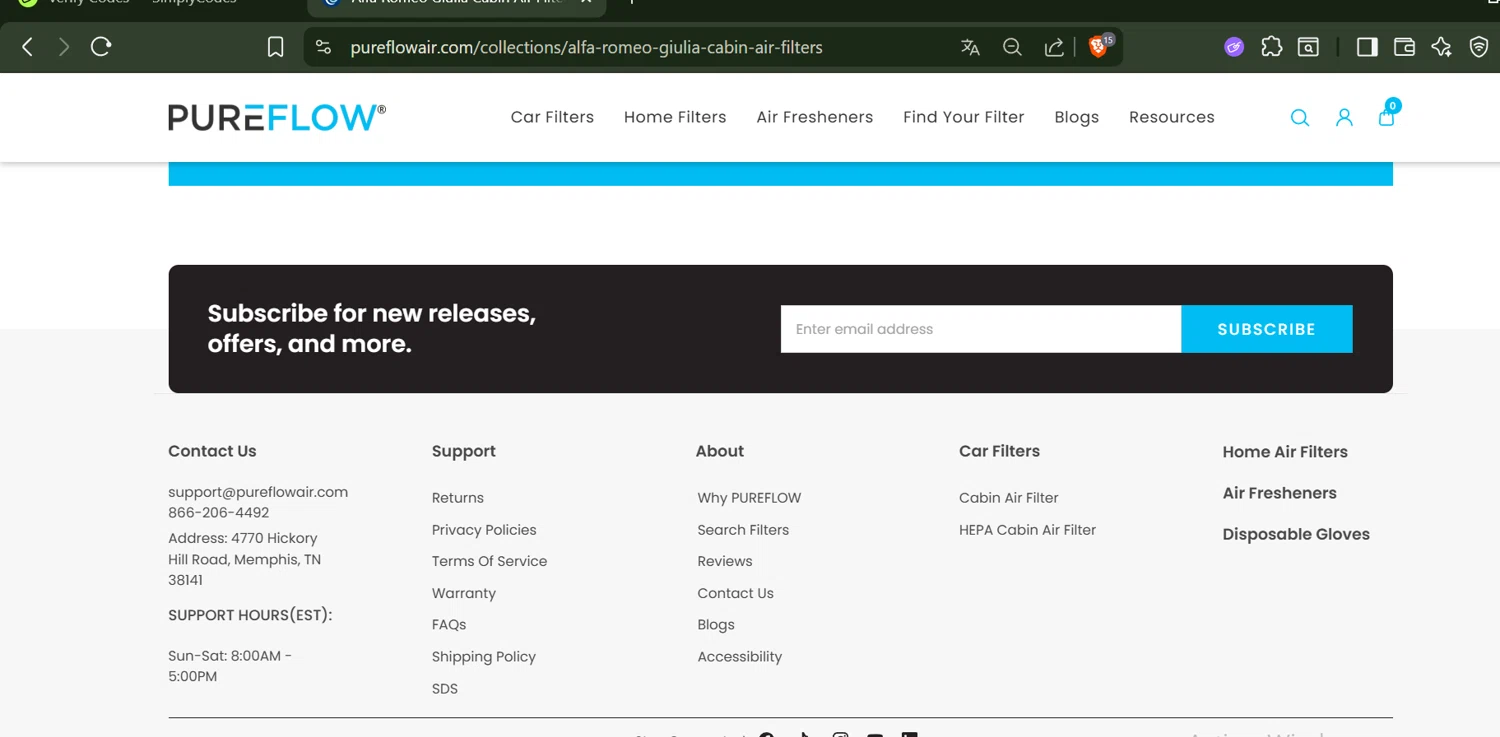Go back with the browser back arrow
The height and width of the screenshot is (737, 1500).
coord(28,47)
